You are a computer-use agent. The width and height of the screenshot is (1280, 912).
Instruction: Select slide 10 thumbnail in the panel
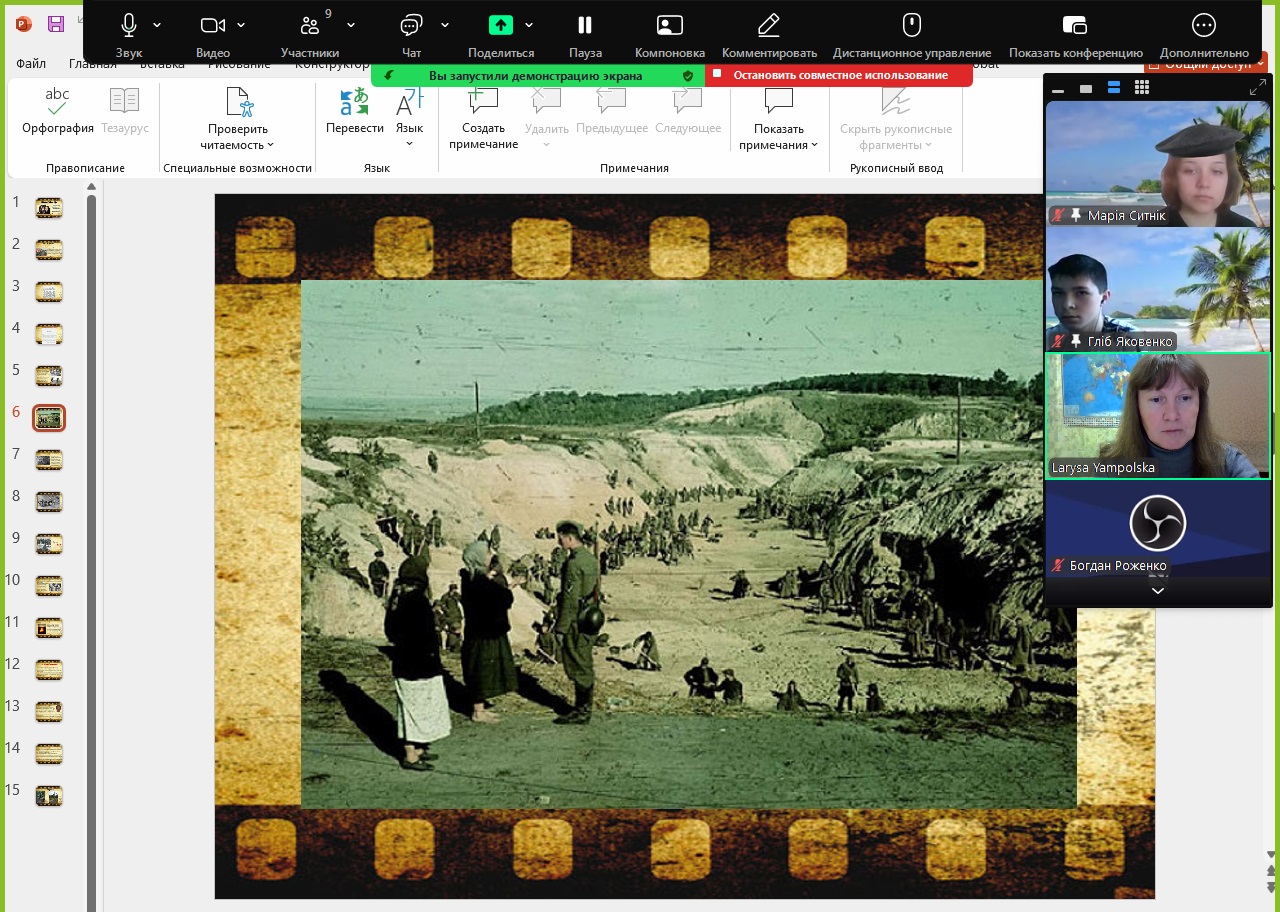pos(49,586)
